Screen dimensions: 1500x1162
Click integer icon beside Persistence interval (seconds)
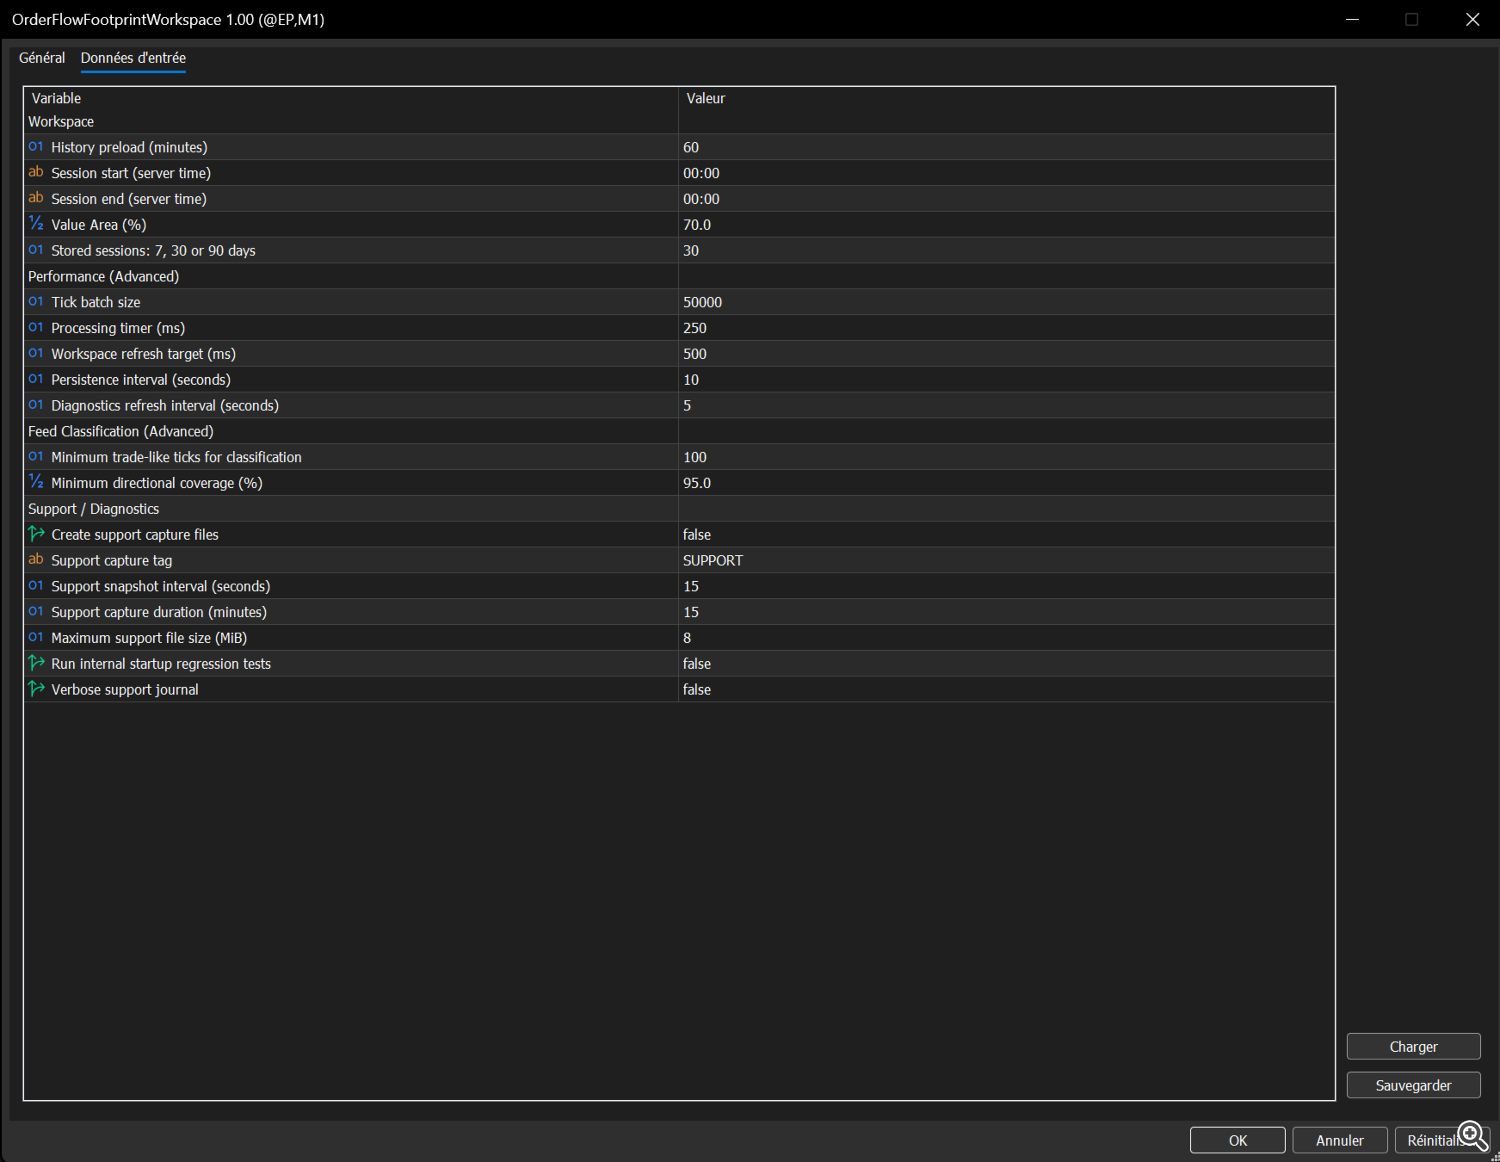tap(36, 380)
